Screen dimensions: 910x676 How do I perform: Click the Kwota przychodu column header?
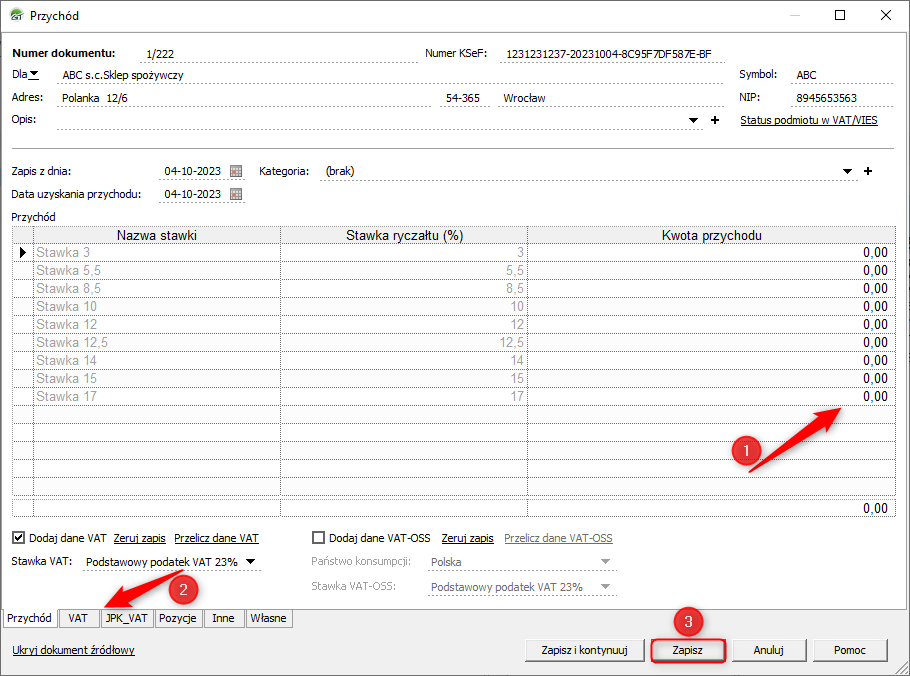[712, 235]
